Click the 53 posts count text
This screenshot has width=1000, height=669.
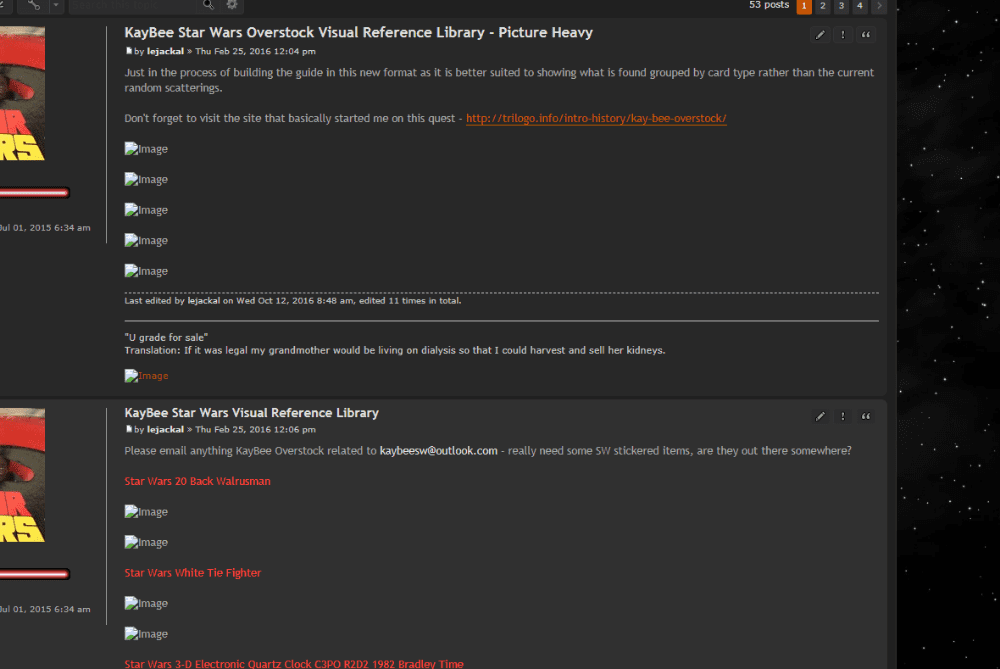pyautogui.click(x=768, y=5)
